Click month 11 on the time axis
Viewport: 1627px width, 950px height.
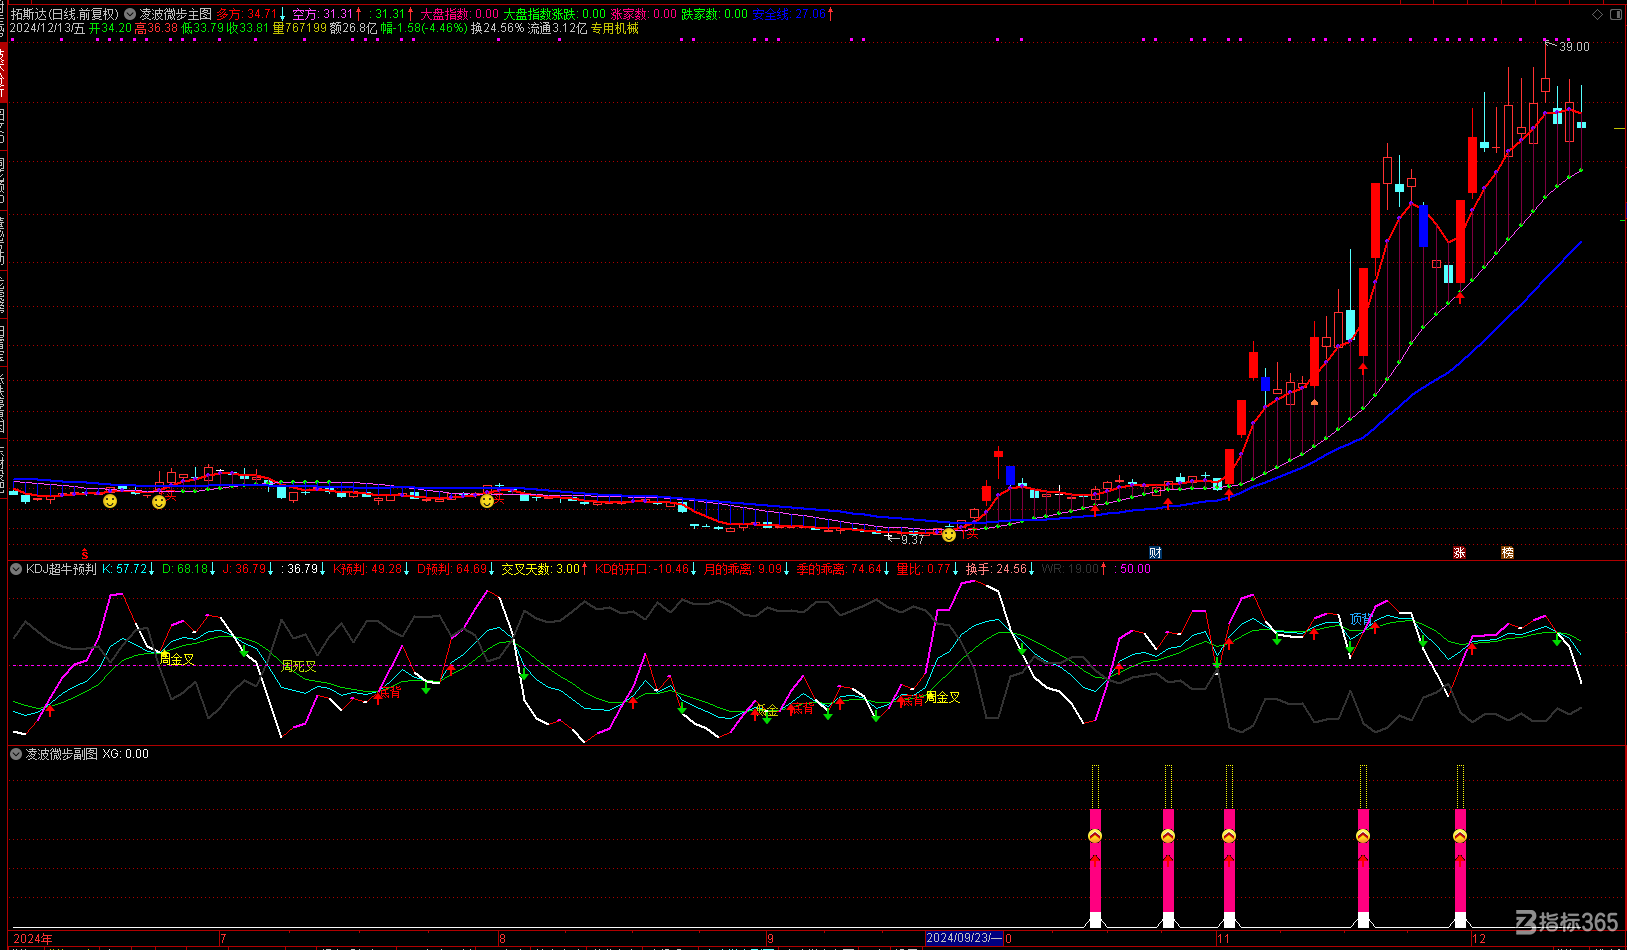[1223, 939]
